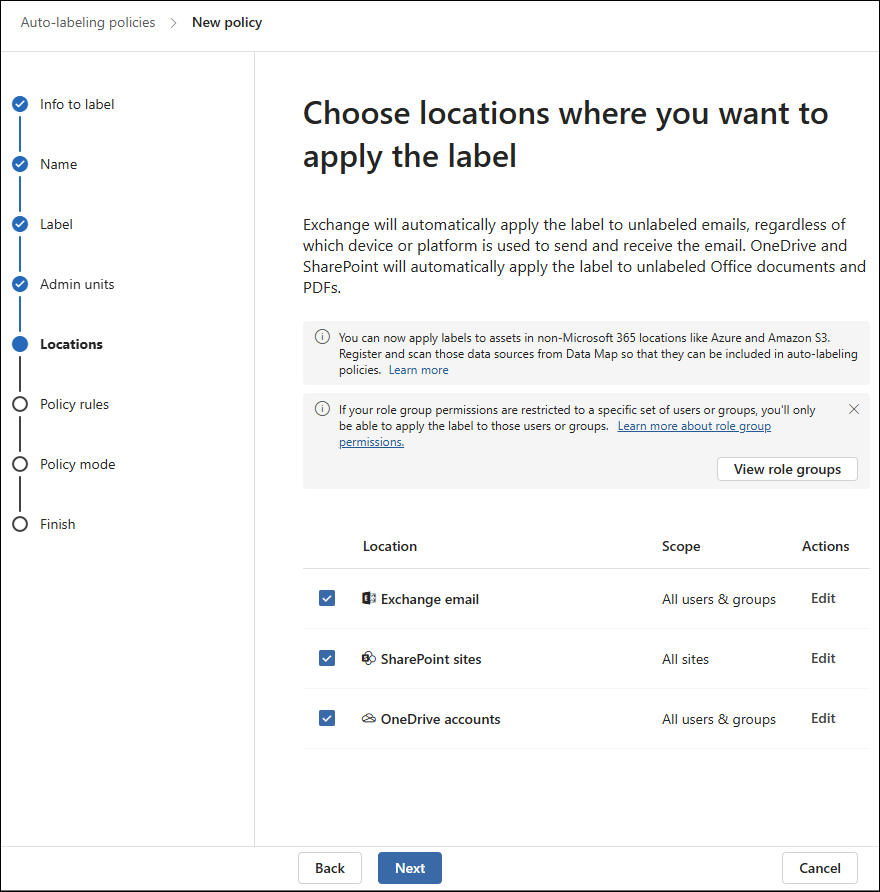Click the View role groups button

[x=787, y=469]
